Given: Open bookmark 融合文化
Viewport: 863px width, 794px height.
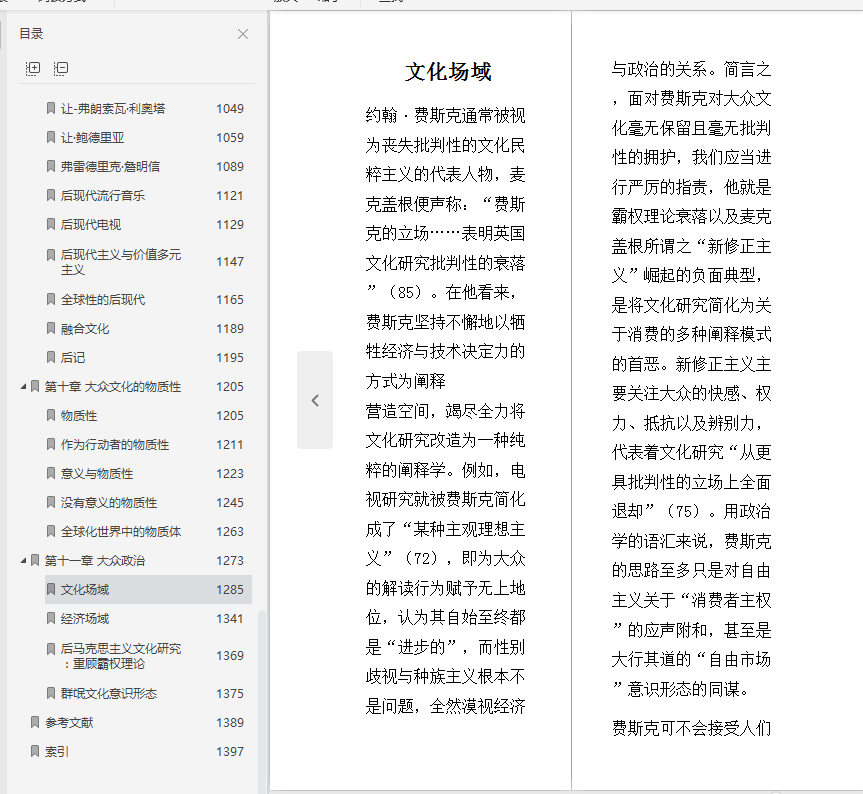Looking at the screenshot, I should (85, 329).
